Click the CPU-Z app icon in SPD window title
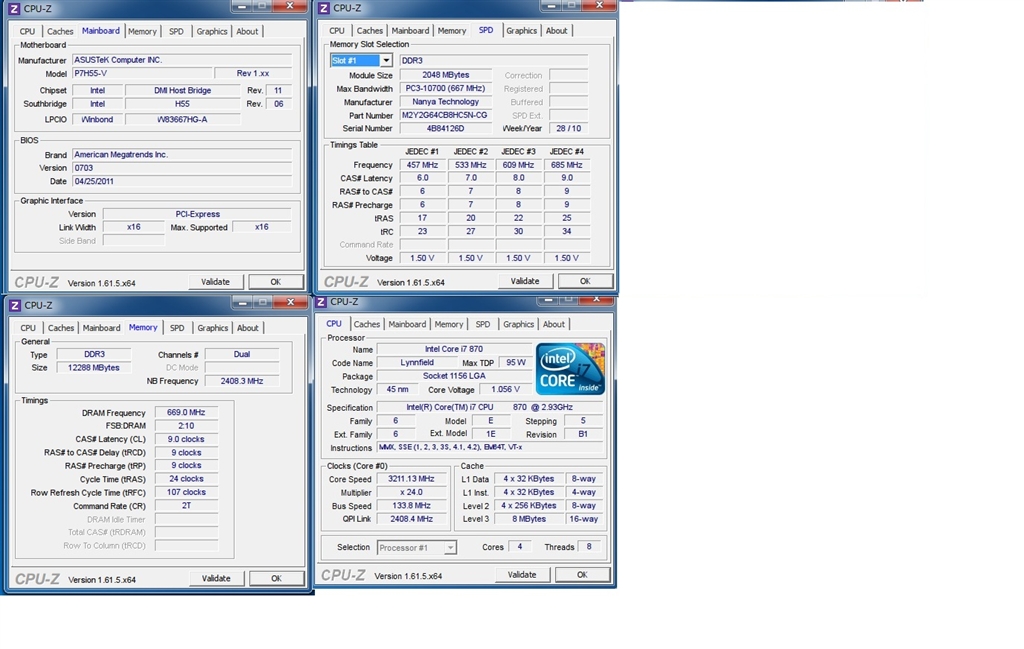Image resolution: width=1024 pixels, height=649 pixels. point(324,8)
